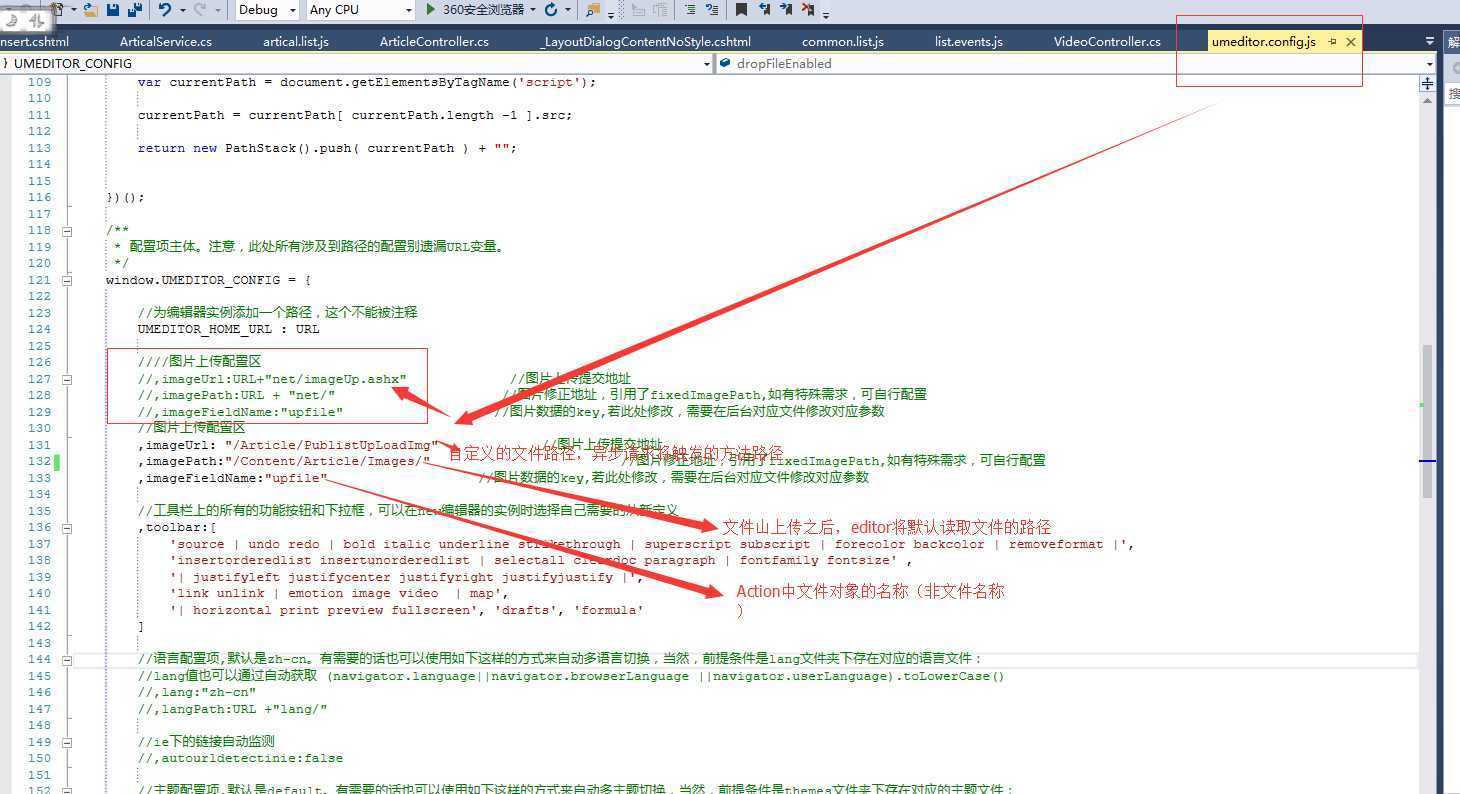Switch to the ArticalService.cs tab
The width and height of the screenshot is (1460, 794).
point(166,41)
